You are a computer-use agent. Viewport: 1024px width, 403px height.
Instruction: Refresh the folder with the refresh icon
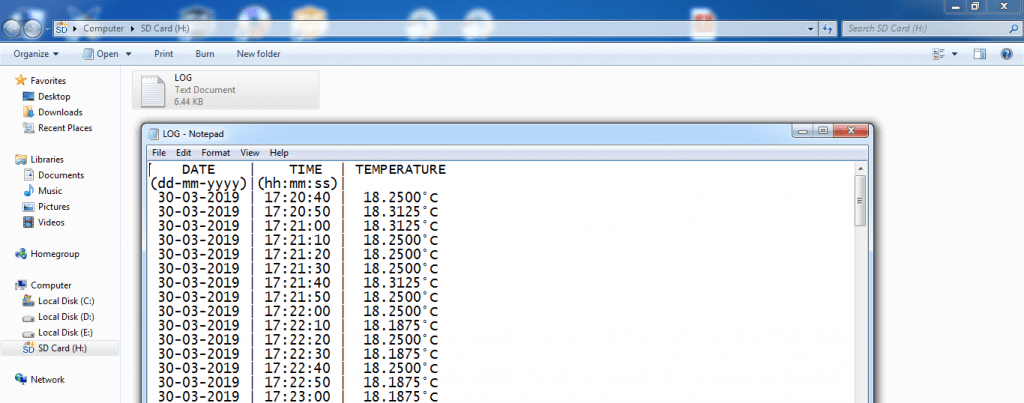pos(828,29)
